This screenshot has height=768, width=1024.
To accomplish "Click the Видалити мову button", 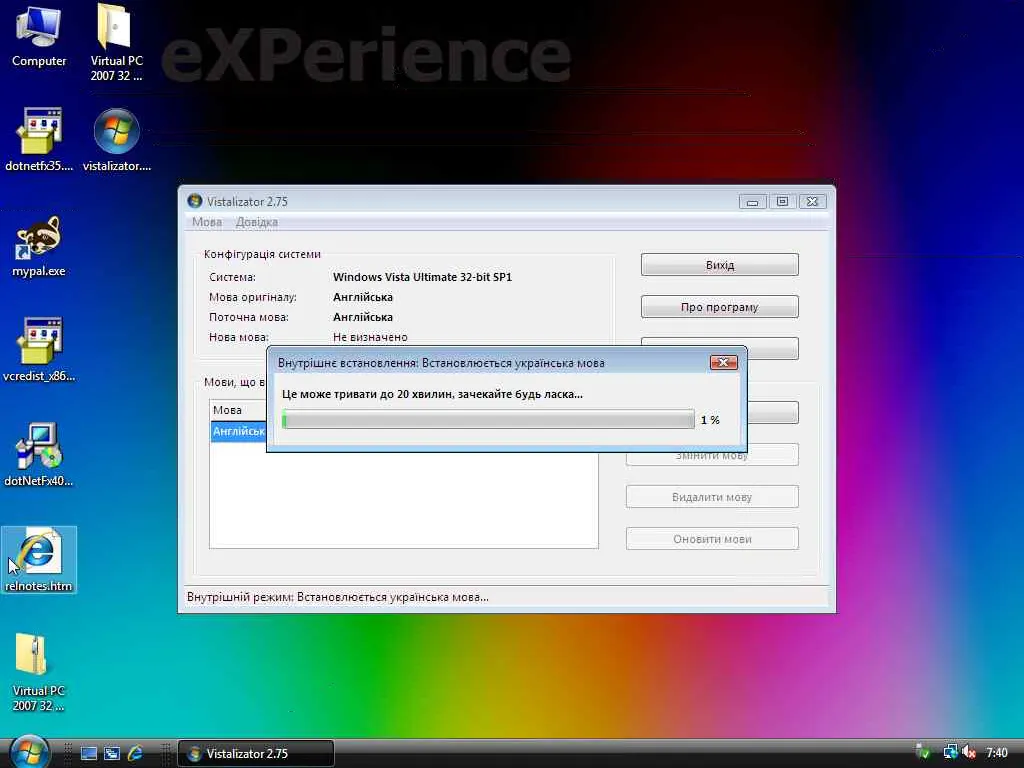I will click(x=712, y=497).
